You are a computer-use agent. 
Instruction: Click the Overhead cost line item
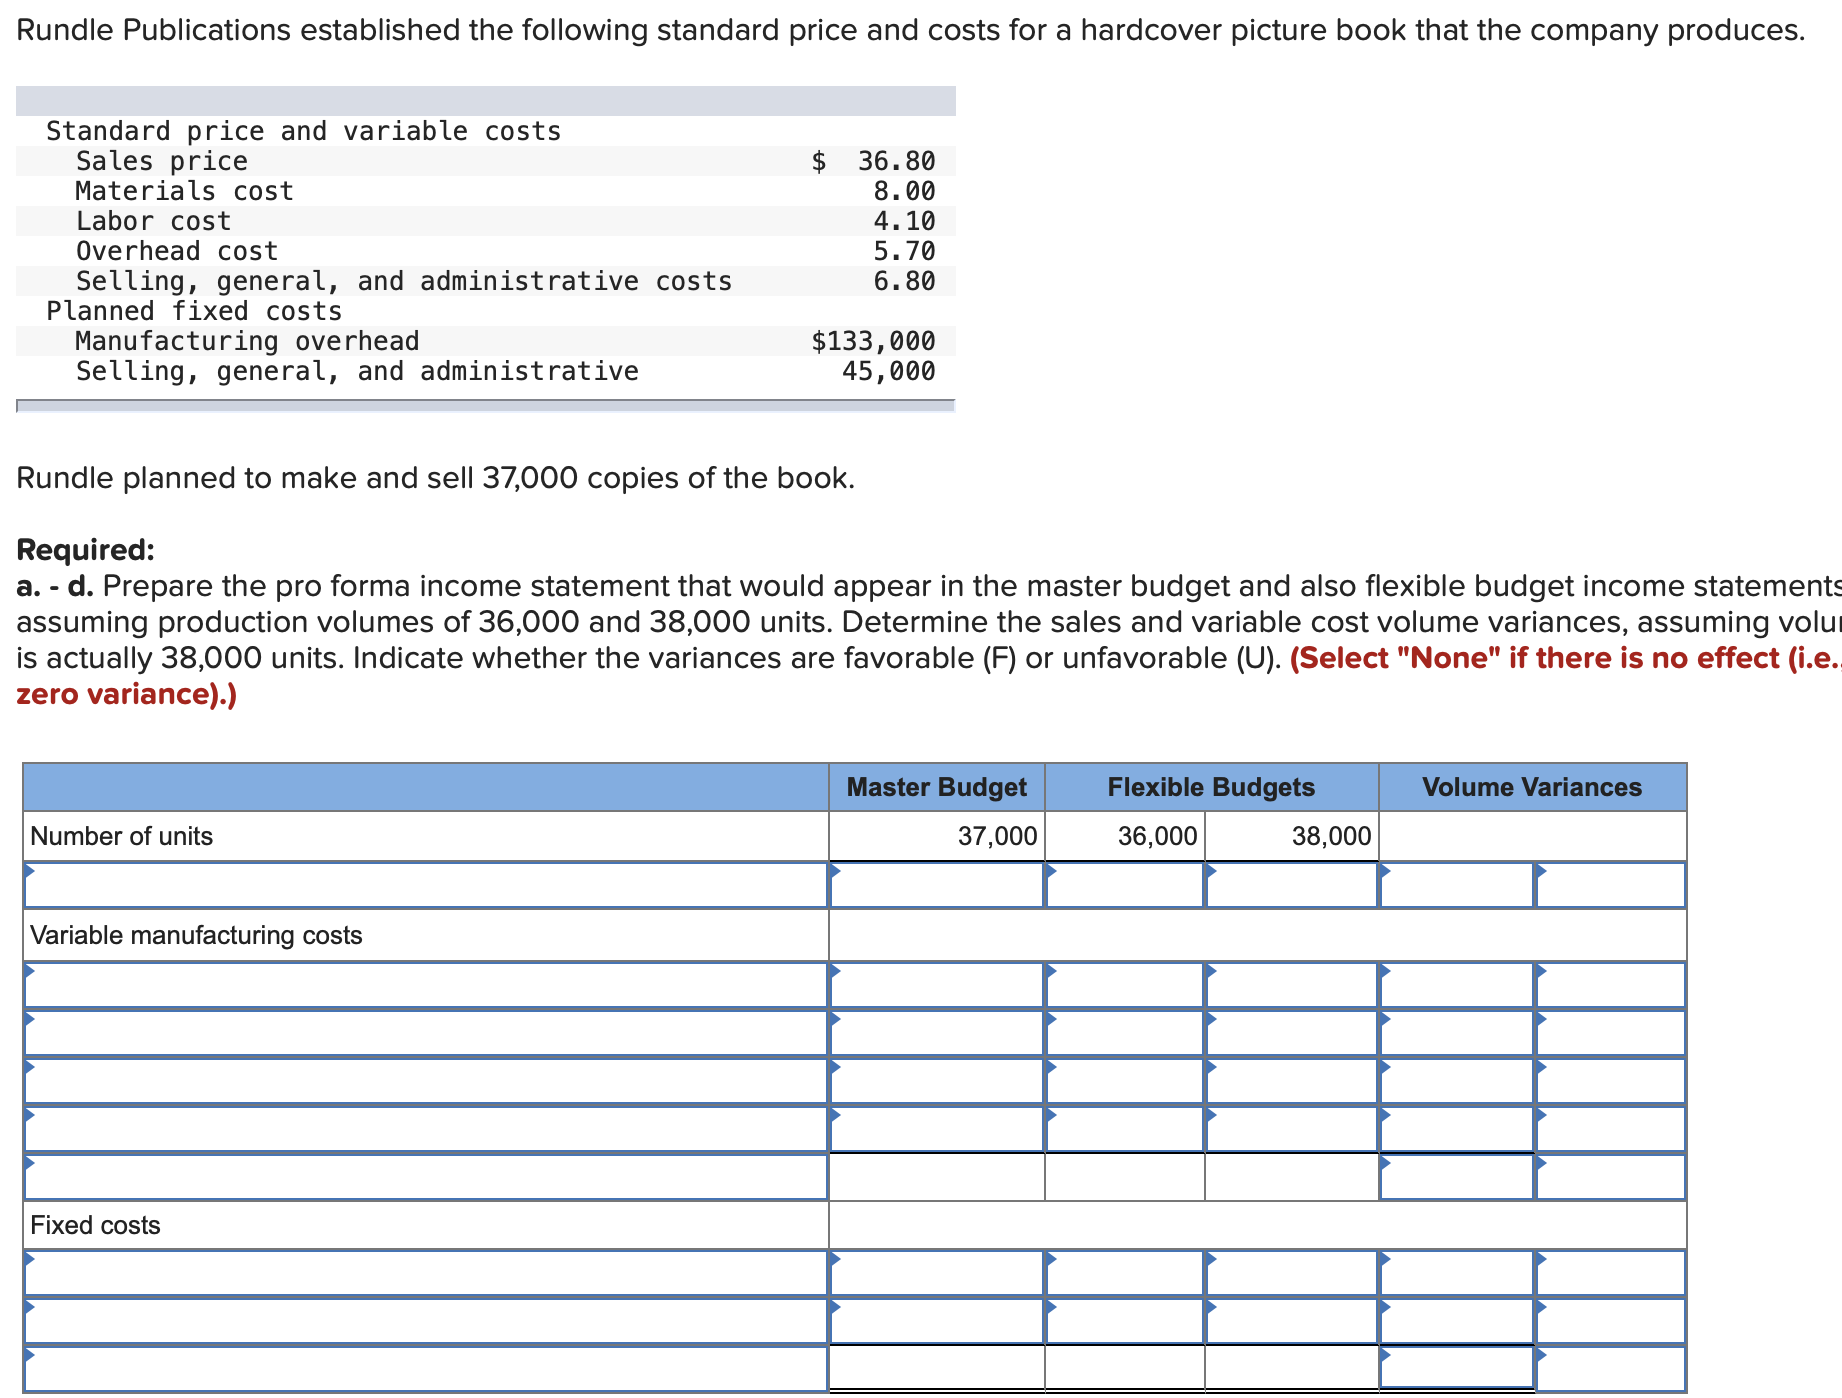pyautogui.click(x=177, y=251)
